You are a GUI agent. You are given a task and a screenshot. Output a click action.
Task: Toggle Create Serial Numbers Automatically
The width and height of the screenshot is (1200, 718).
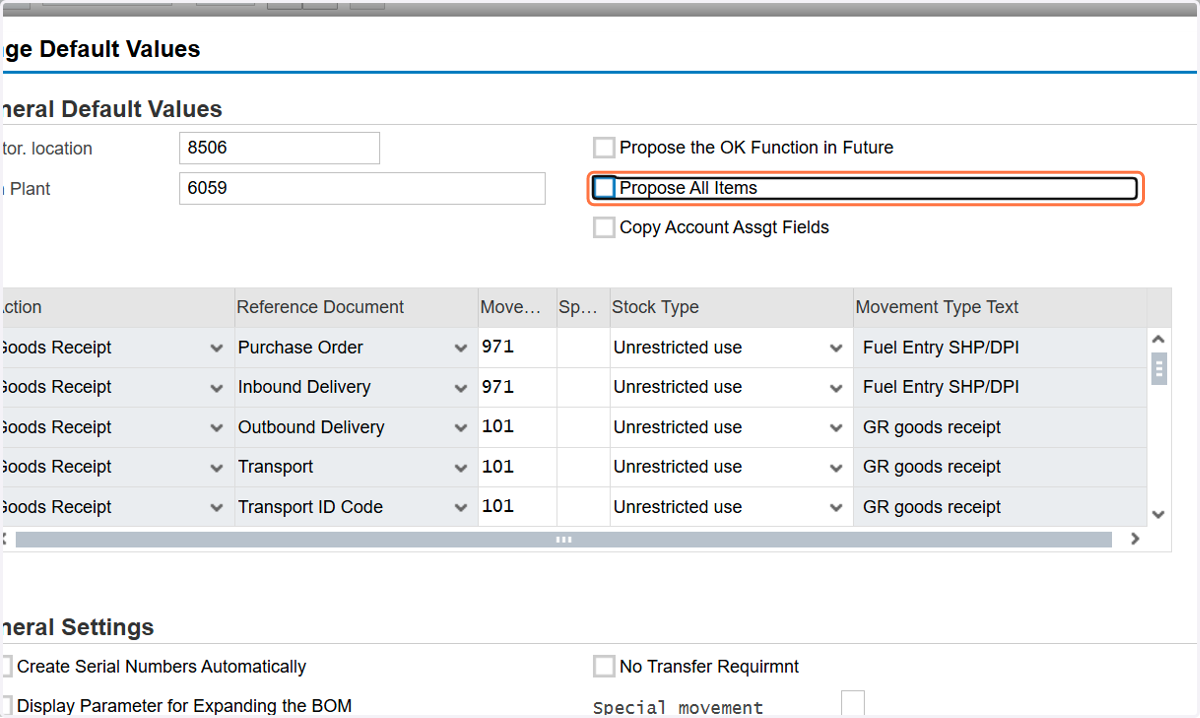pos(6,667)
